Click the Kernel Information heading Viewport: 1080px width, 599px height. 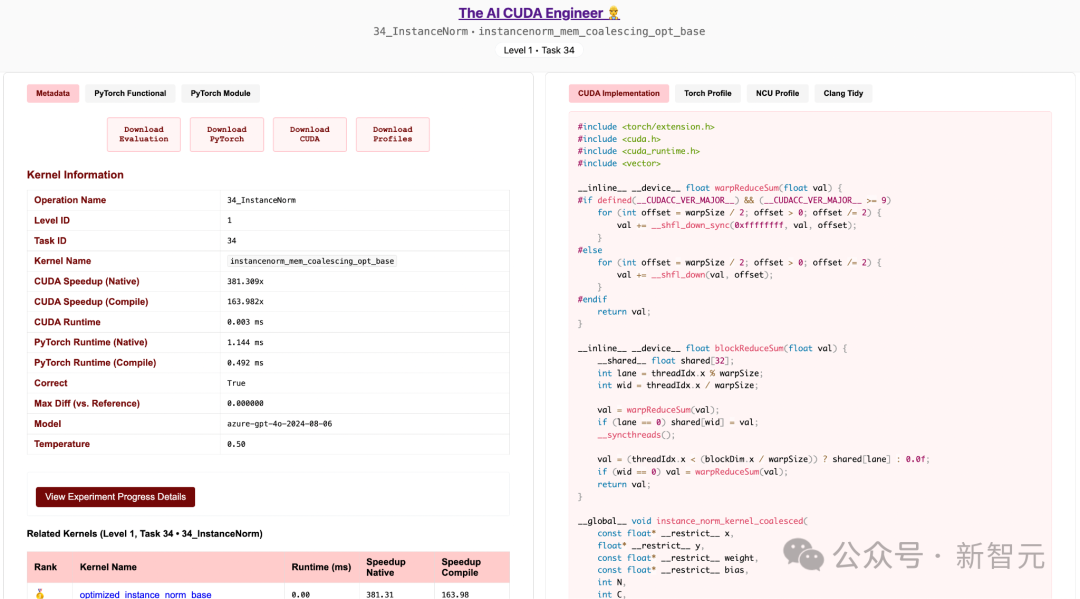75,175
